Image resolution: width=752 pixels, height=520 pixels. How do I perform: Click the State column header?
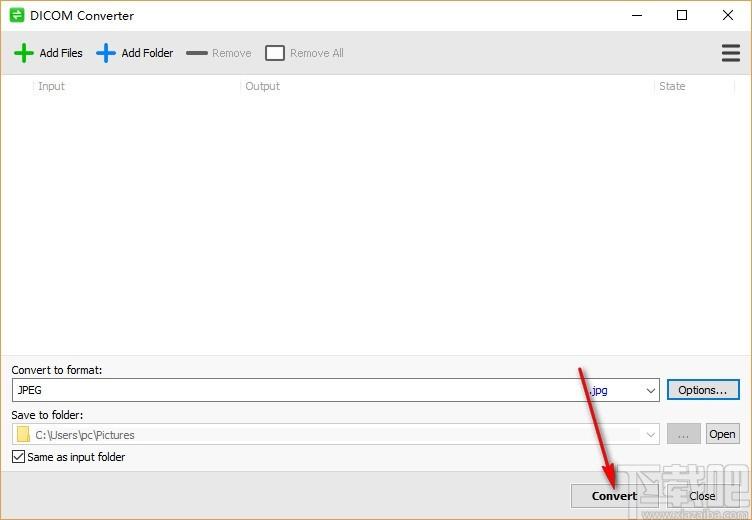pos(672,86)
